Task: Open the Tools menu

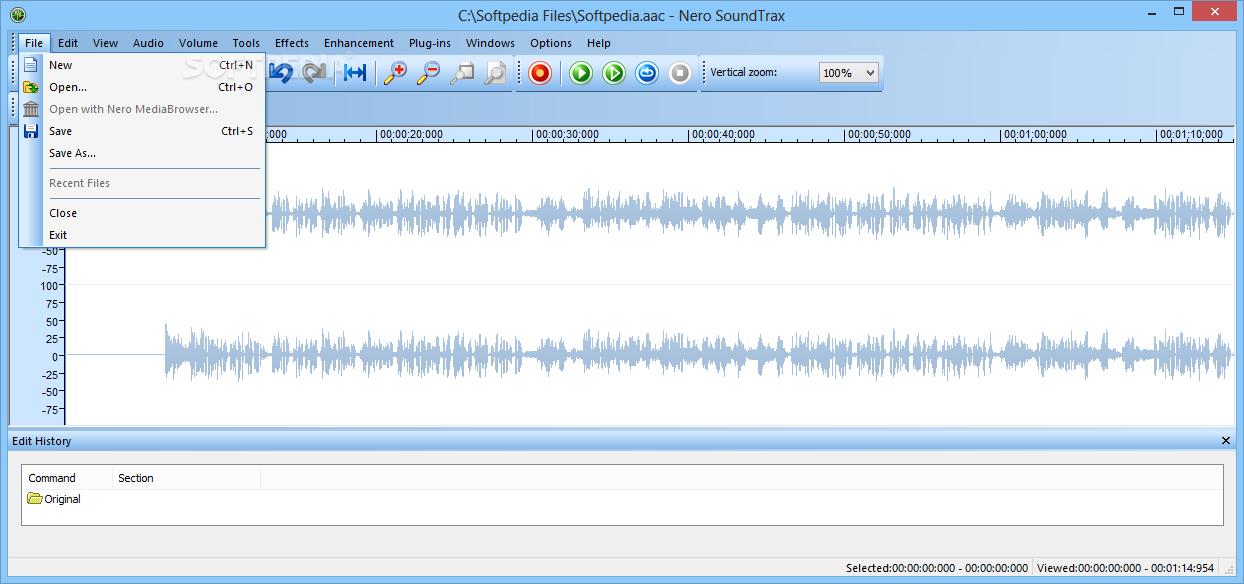Action: point(246,43)
